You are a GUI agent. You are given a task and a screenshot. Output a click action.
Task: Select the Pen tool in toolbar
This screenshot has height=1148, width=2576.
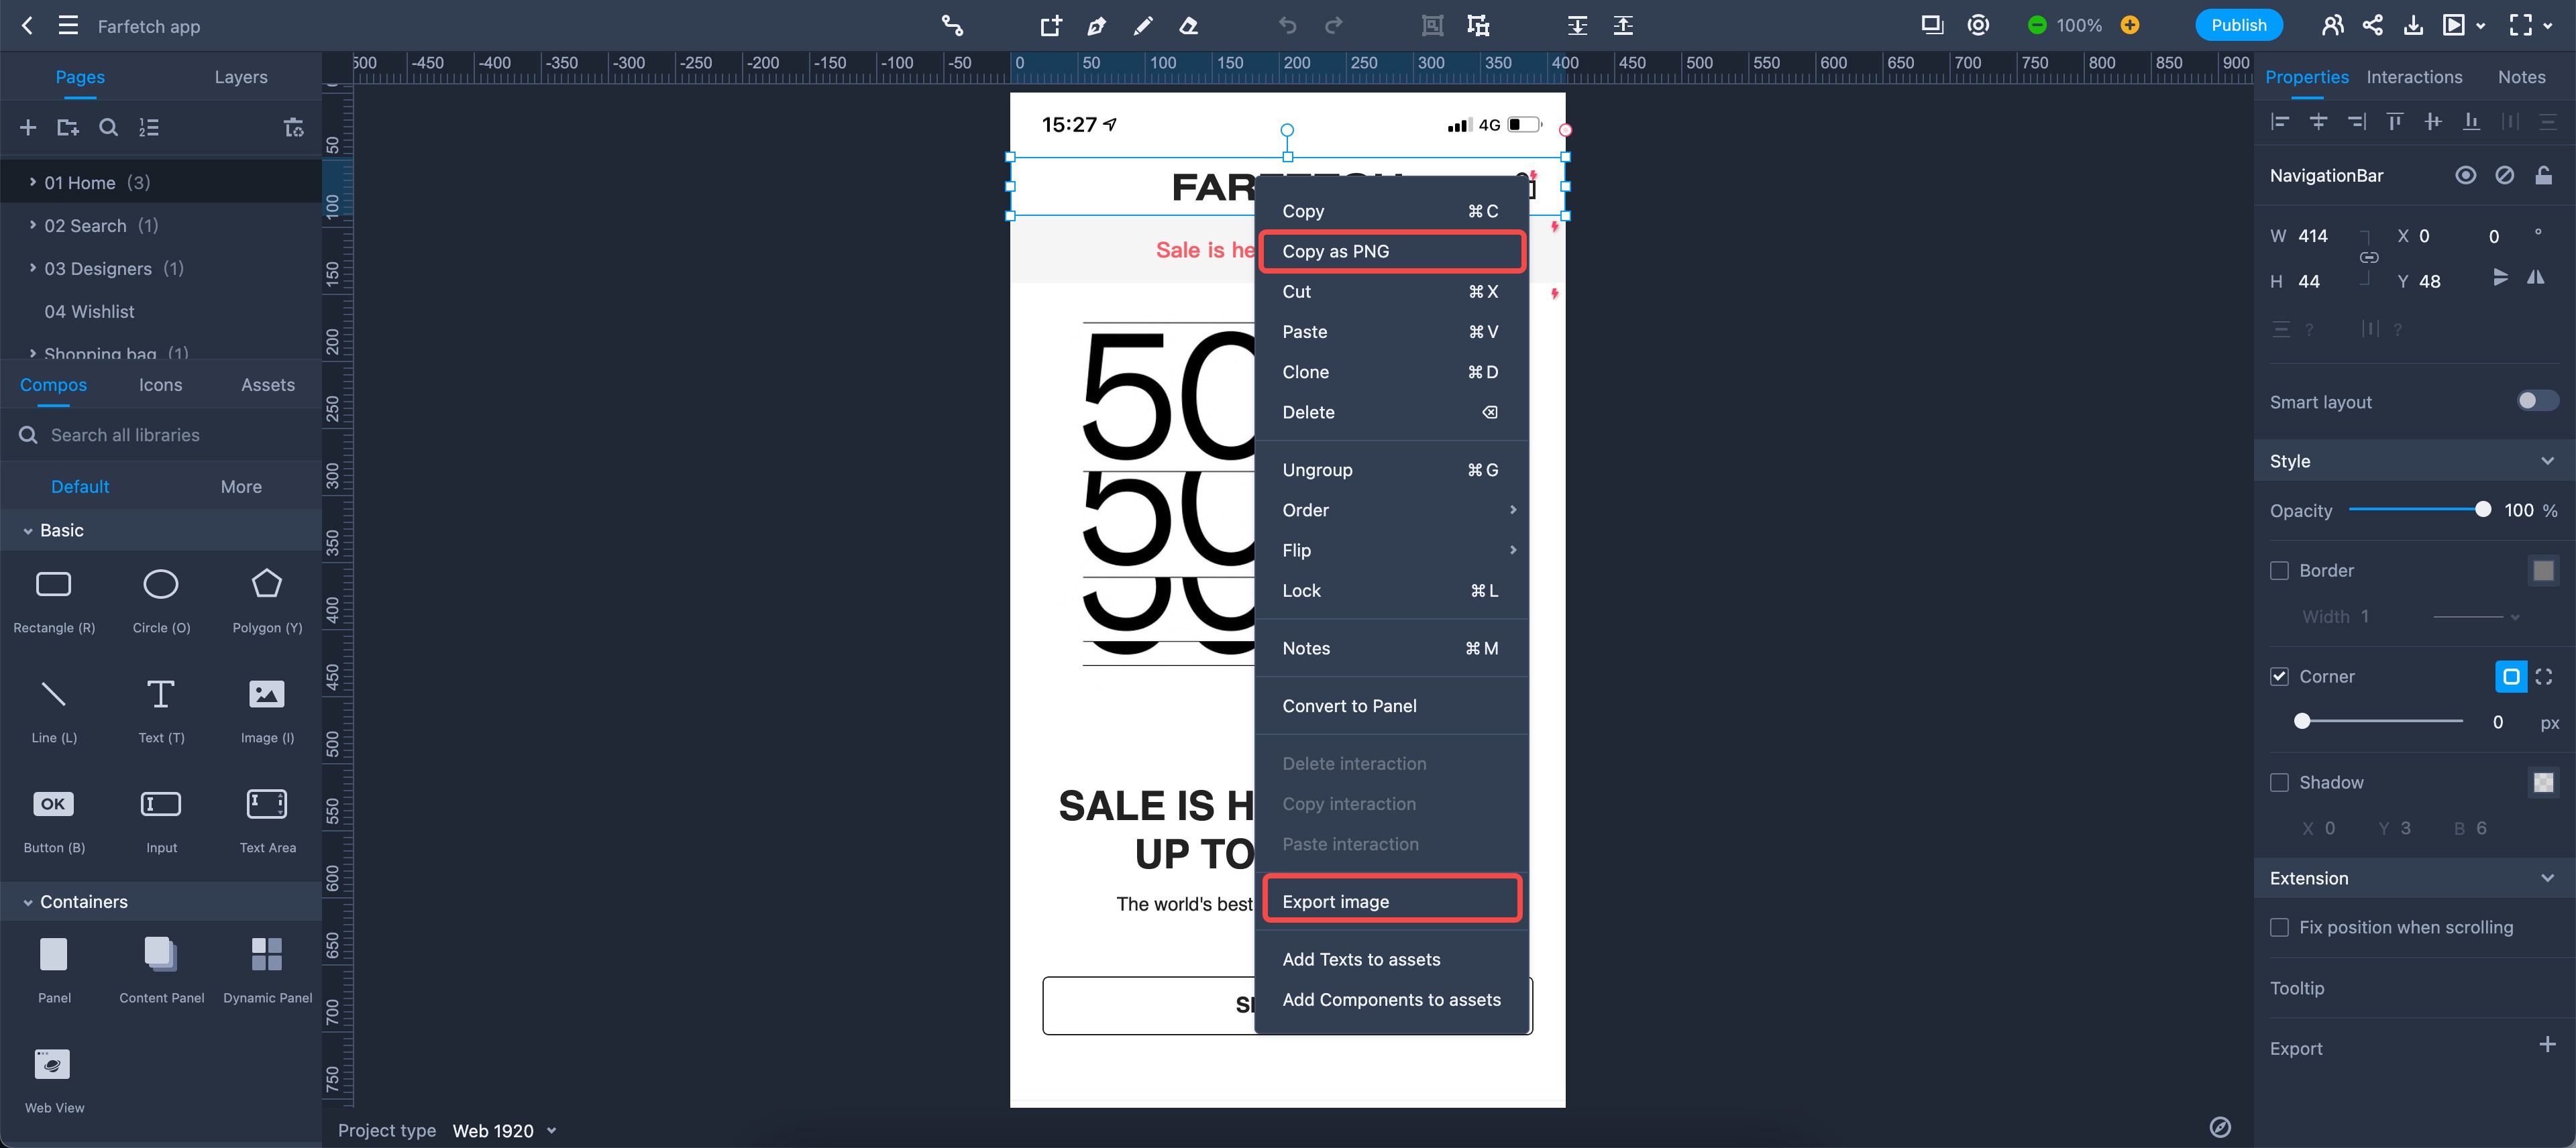pos(1097,25)
